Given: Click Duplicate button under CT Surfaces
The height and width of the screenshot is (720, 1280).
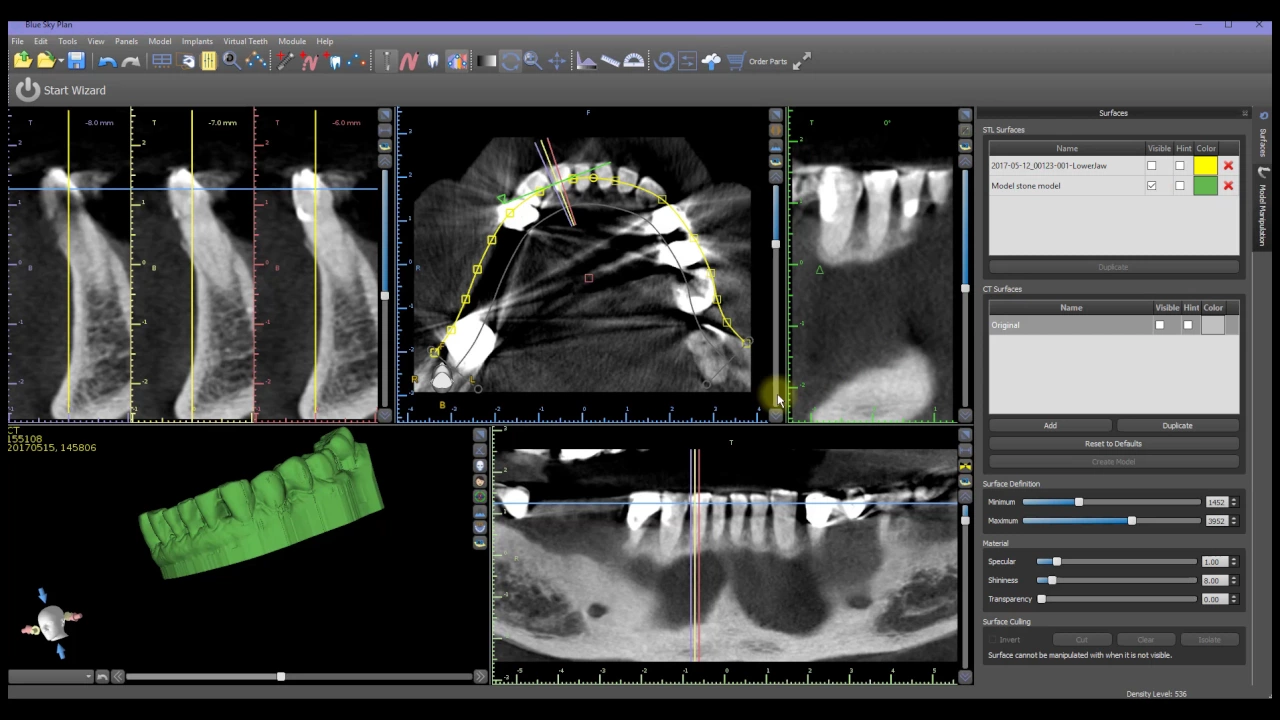Looking at the screenshot, I should (x=1177, y=426).
